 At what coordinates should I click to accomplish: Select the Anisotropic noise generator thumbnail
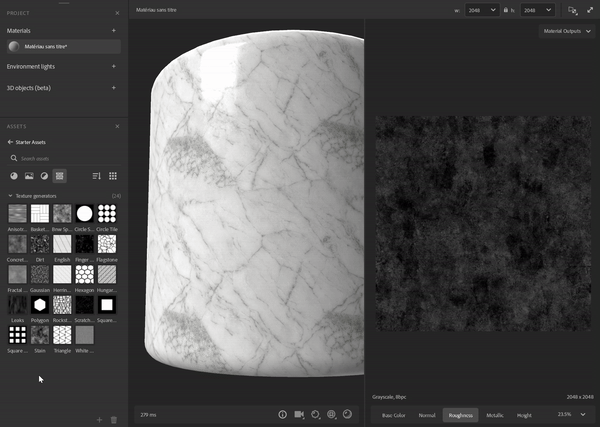coord(18,214)
